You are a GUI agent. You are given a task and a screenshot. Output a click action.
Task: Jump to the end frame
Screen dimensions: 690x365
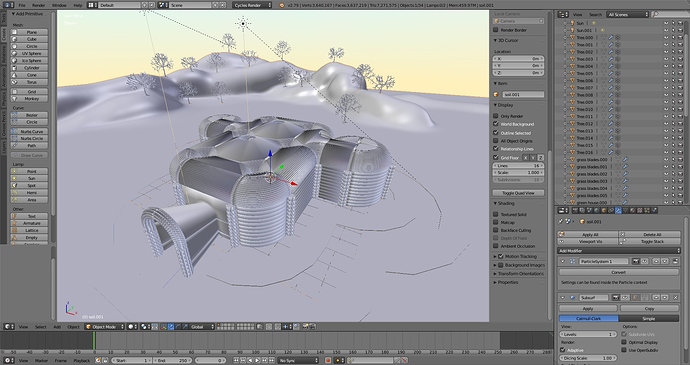272,360
